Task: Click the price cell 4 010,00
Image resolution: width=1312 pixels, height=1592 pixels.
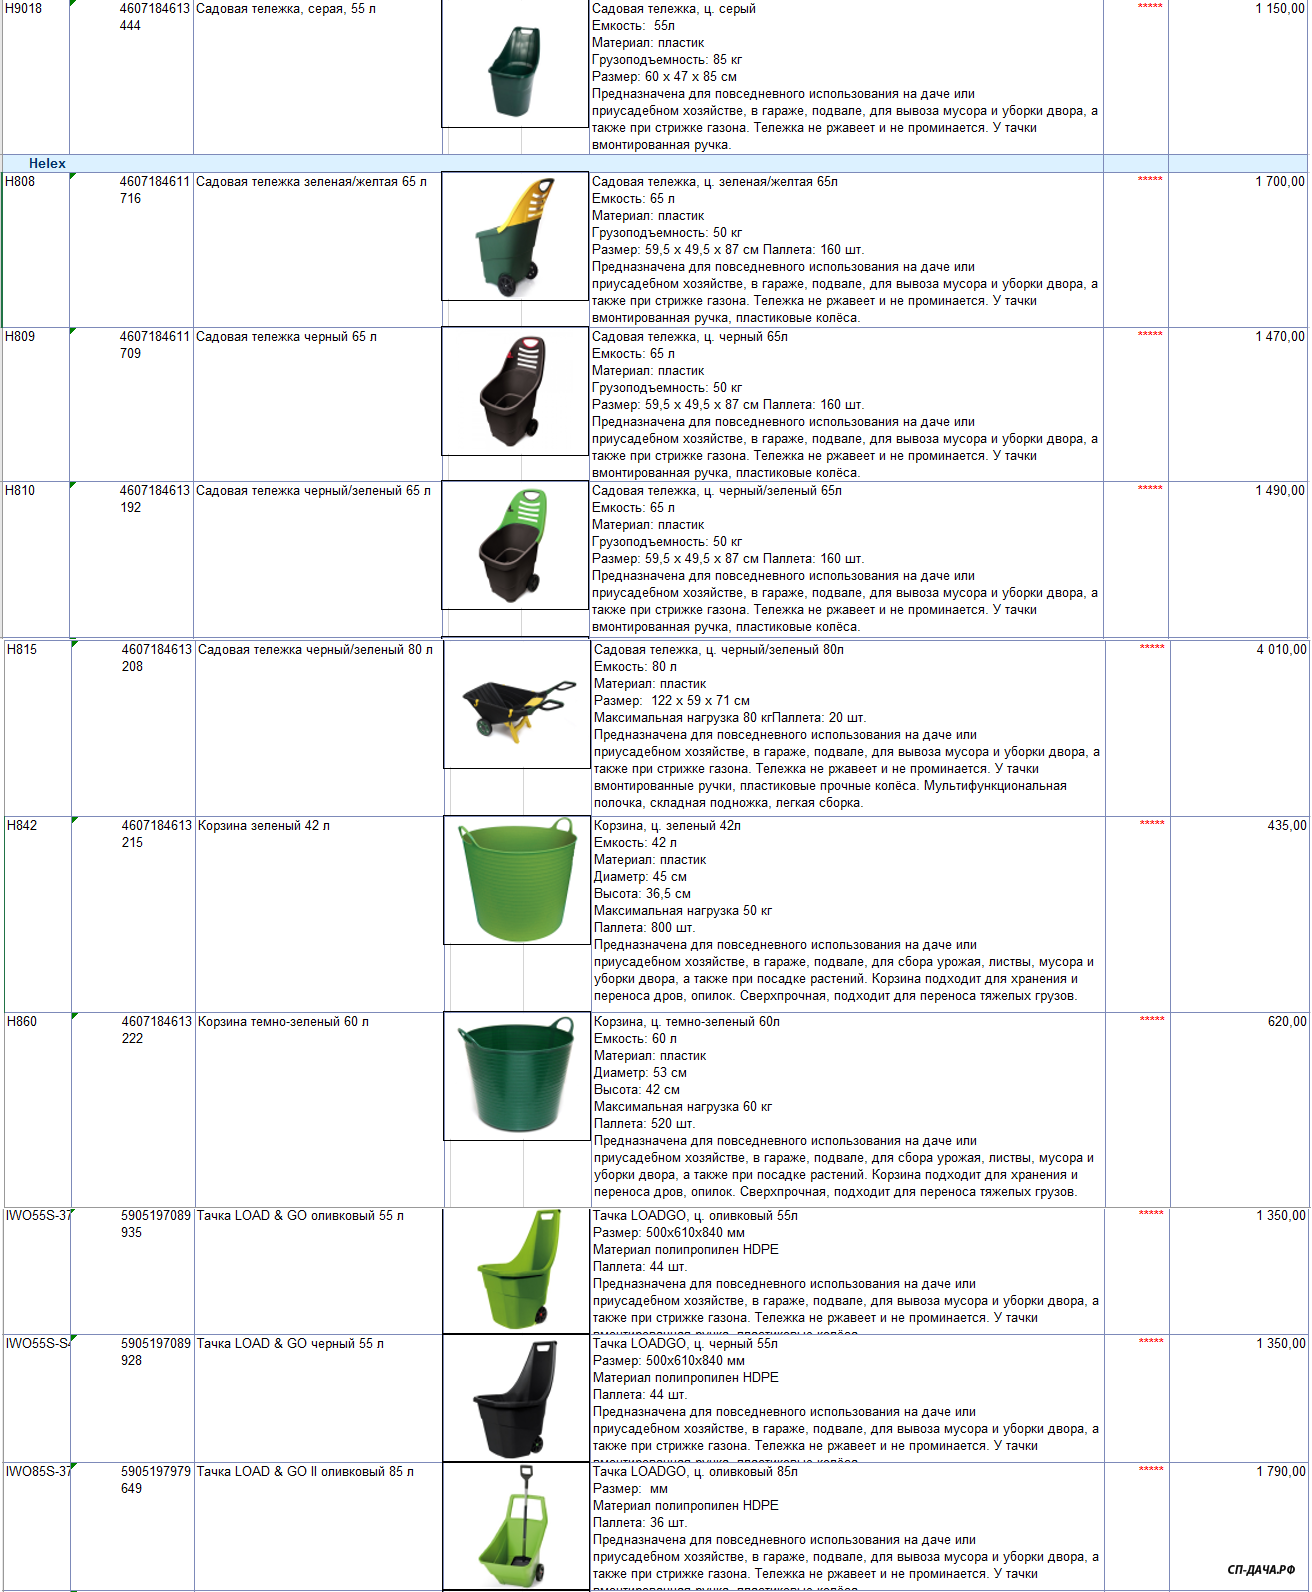Action: 1280,650
